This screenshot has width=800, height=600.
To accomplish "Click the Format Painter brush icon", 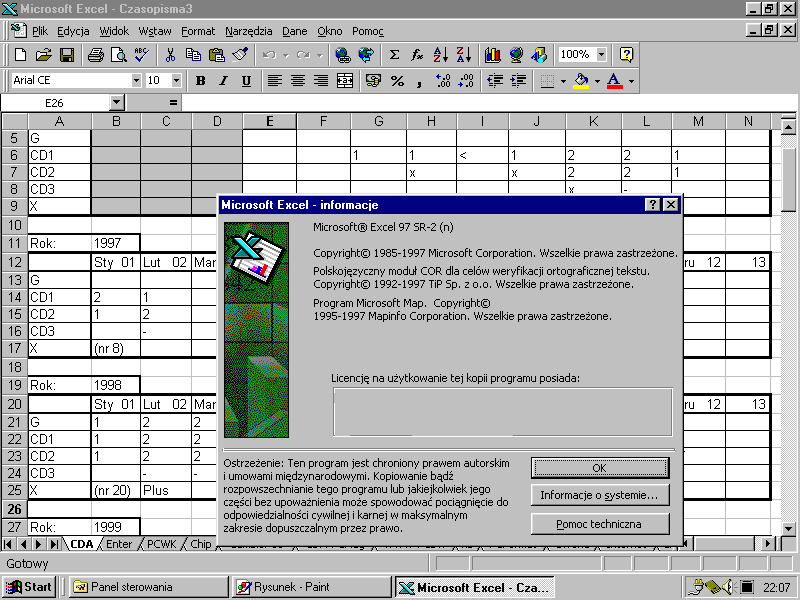I will pyautogui.click(x=240, y=55).
